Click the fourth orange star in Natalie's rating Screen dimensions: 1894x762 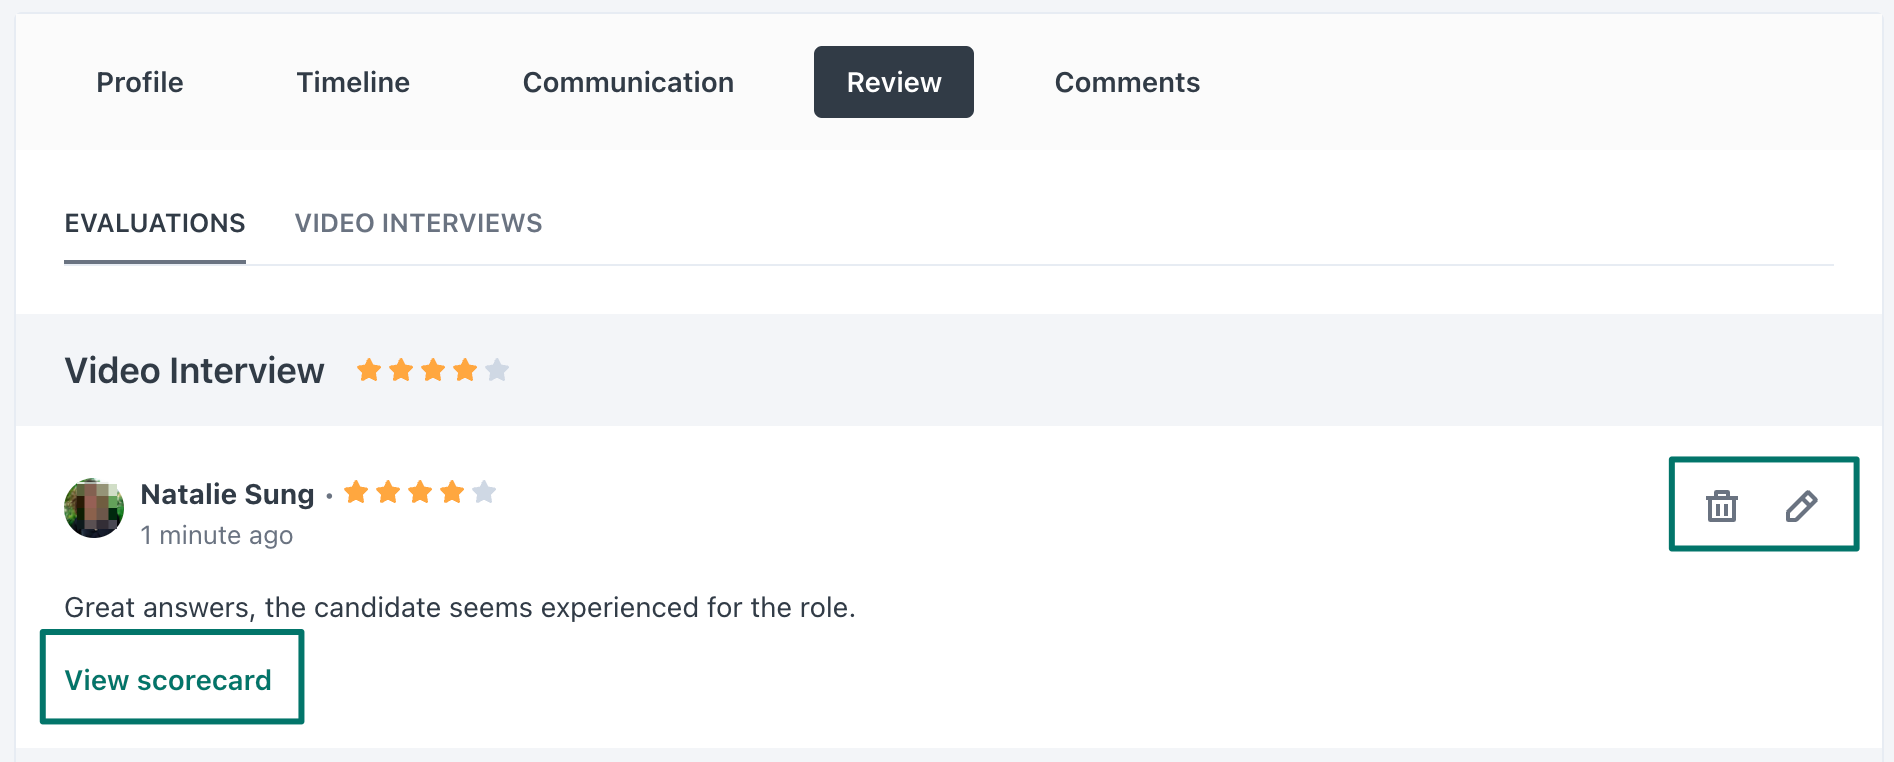click(452, 492)
